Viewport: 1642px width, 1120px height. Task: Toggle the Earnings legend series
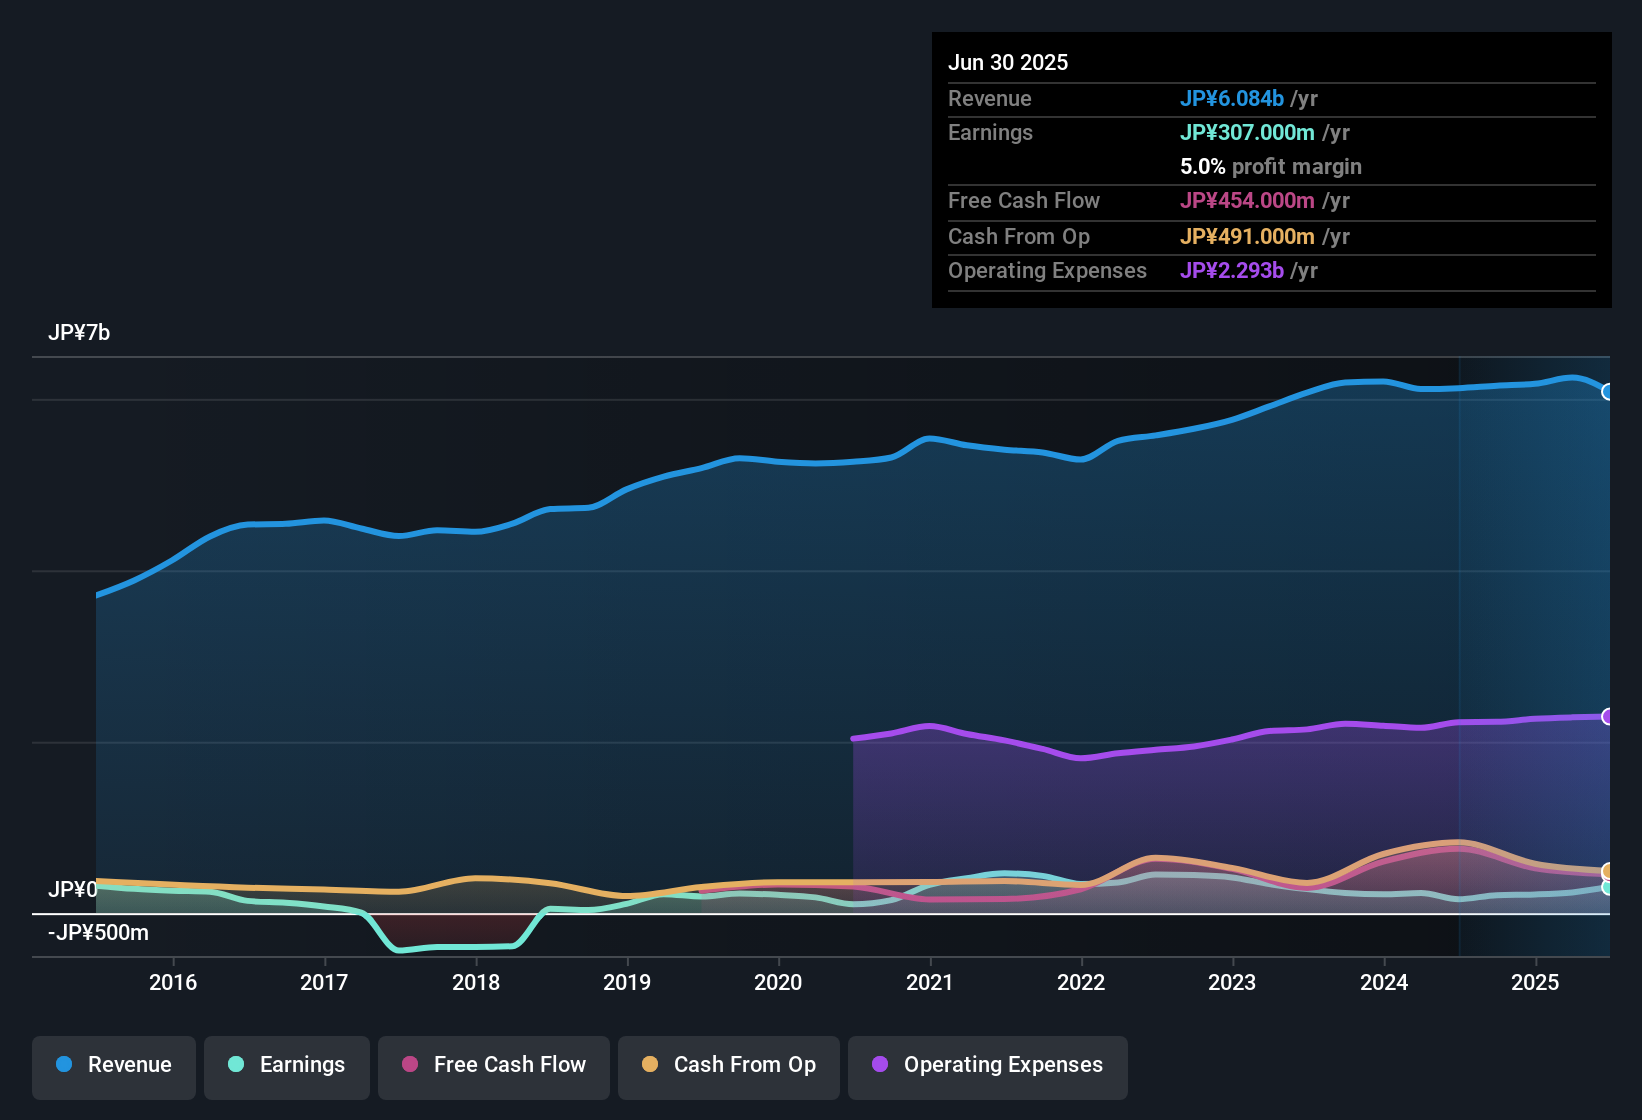pos(287,1066)
